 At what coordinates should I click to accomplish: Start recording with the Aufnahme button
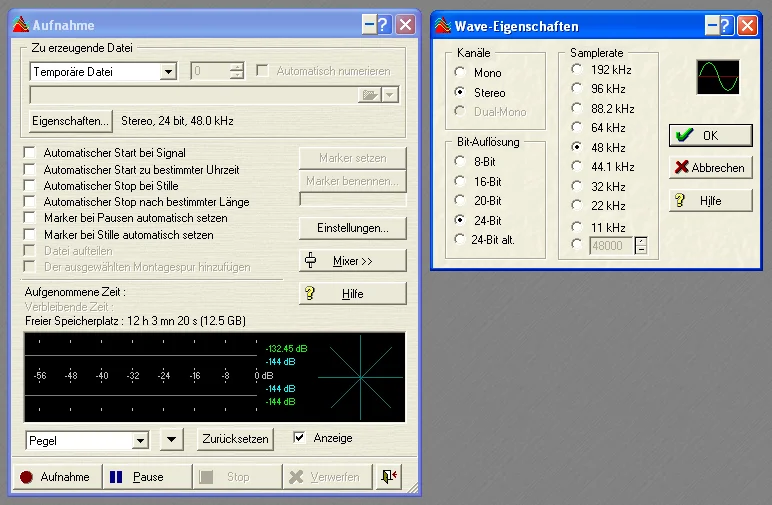56,477
